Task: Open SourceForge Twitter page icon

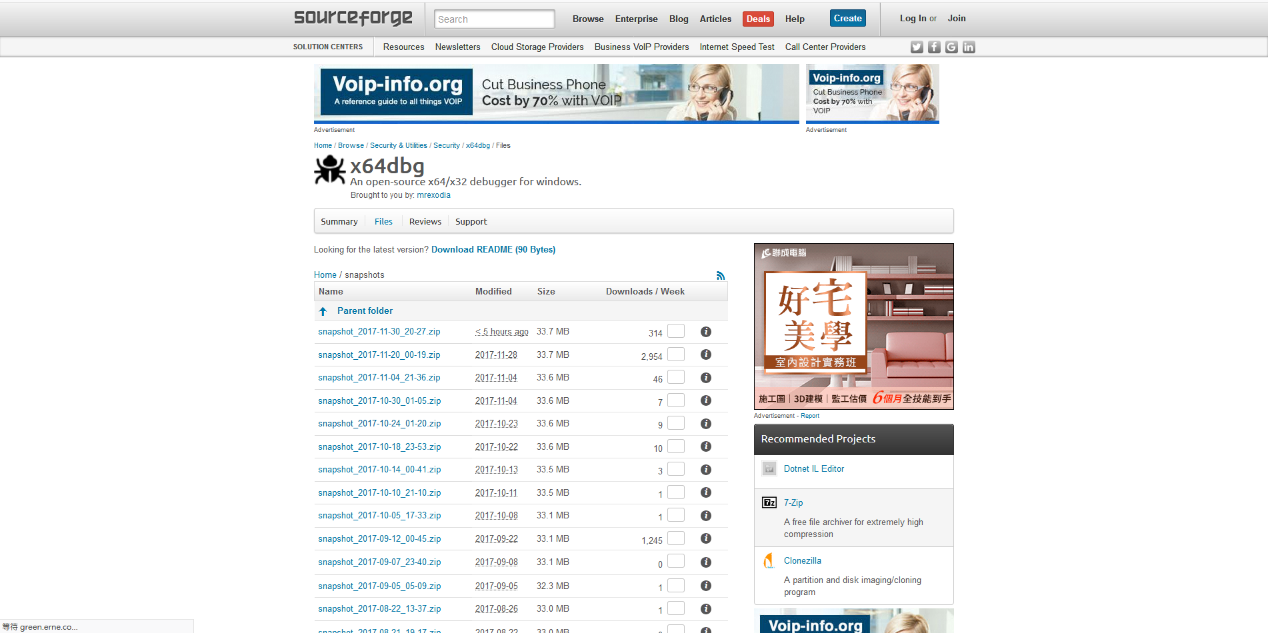Action: tap(917, 47)
